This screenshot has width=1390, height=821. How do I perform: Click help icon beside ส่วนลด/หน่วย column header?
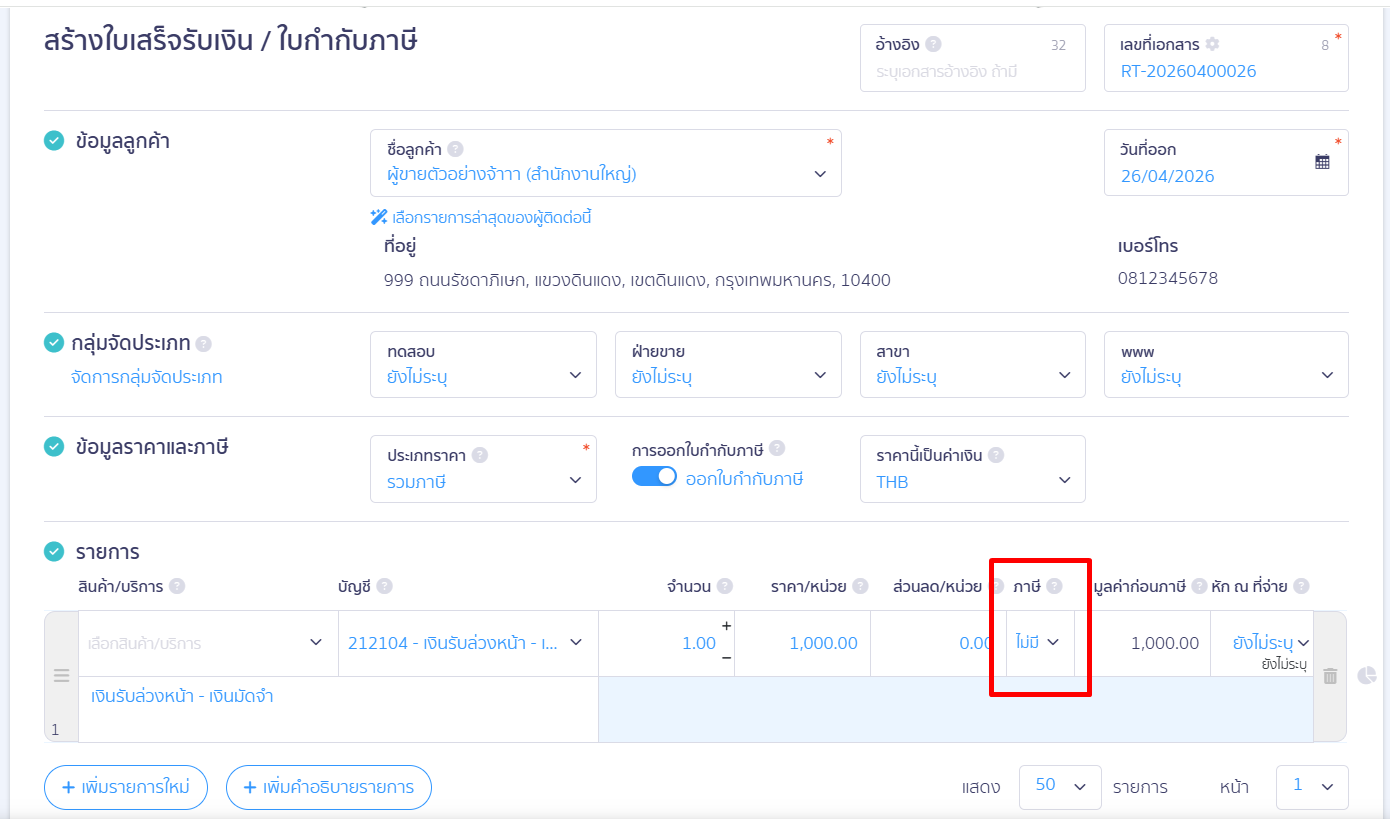point(996,587)
